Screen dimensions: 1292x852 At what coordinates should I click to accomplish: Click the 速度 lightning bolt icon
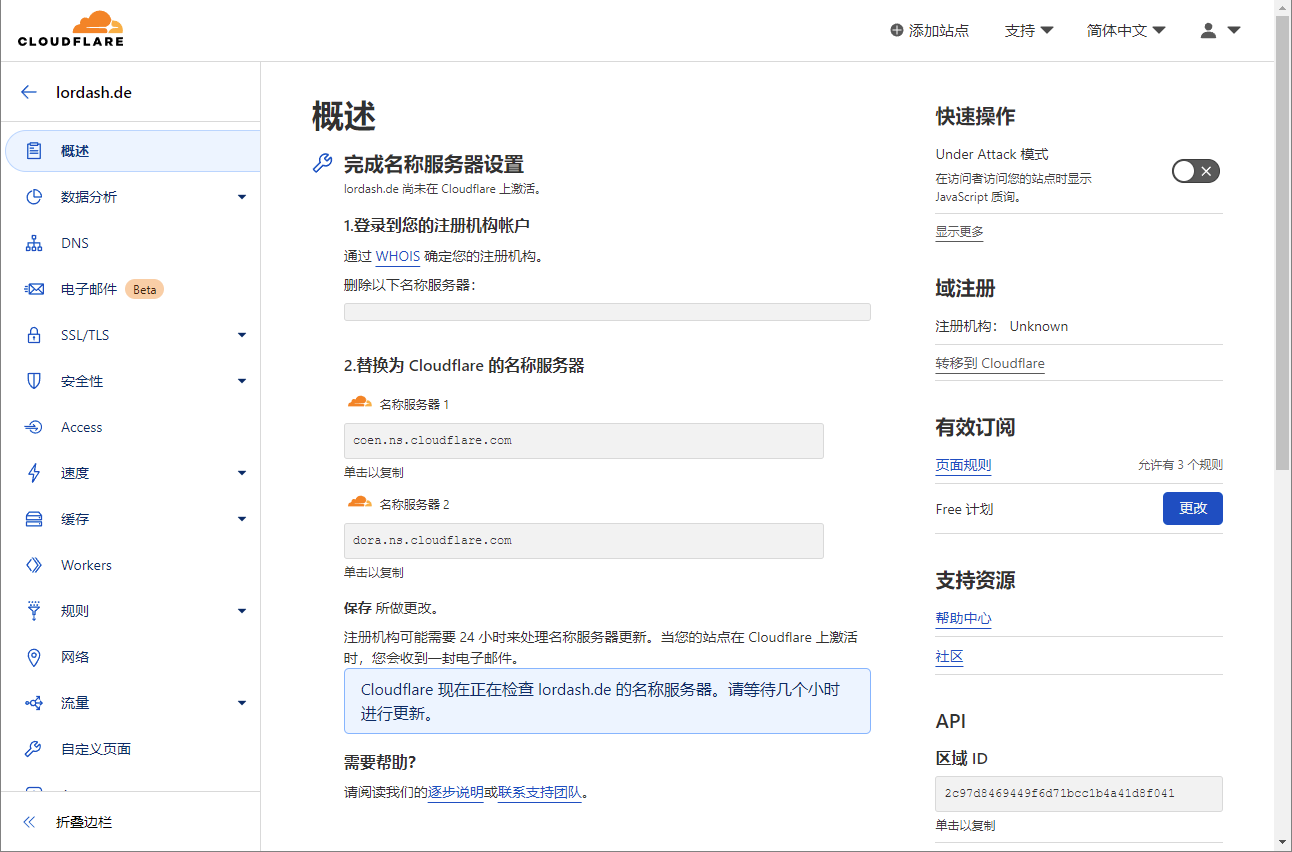pyautogui.click(x=34, y=473)
